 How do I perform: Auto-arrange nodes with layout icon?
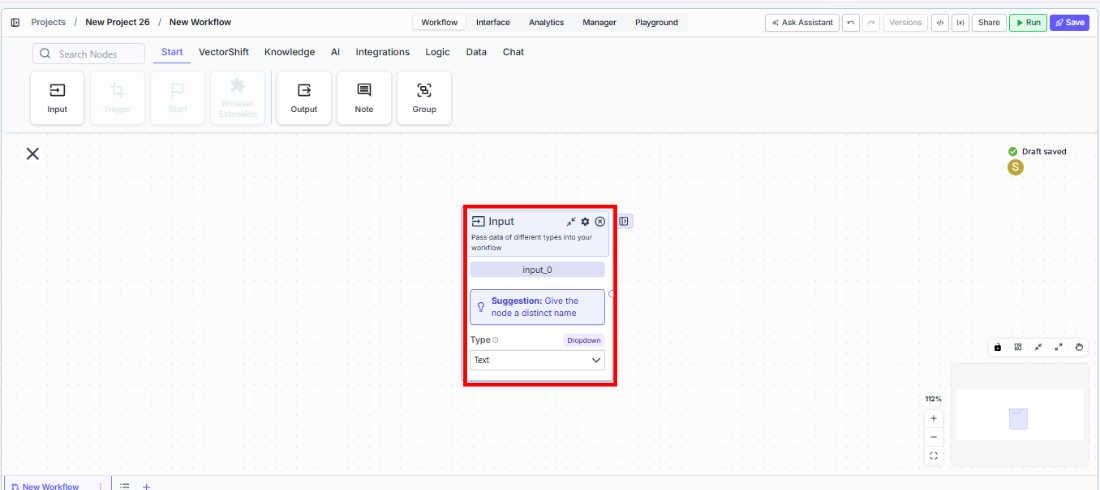coord(1018,347)
